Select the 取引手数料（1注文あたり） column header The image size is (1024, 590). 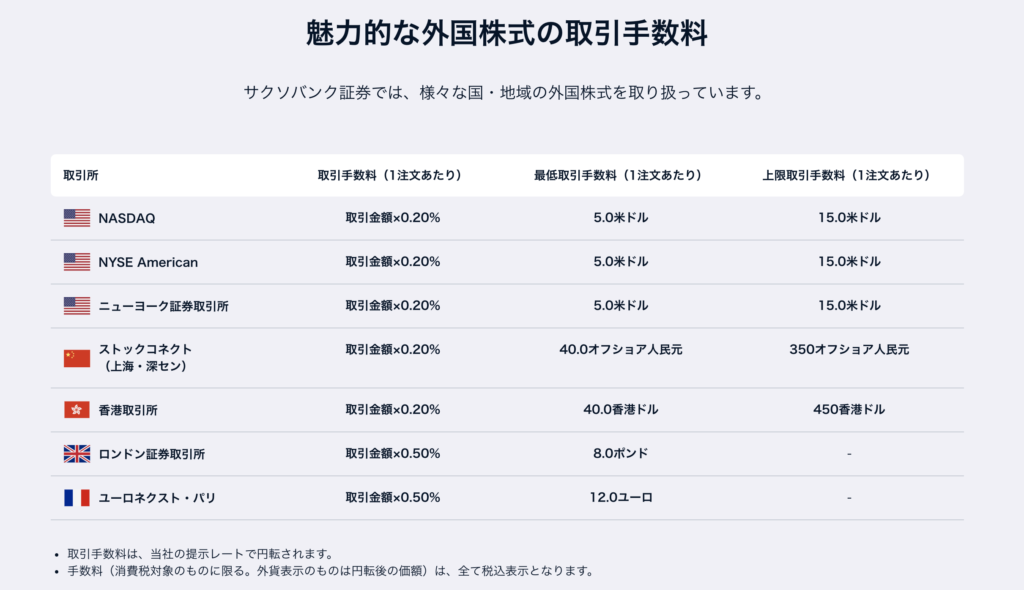[x=390, y=175]
